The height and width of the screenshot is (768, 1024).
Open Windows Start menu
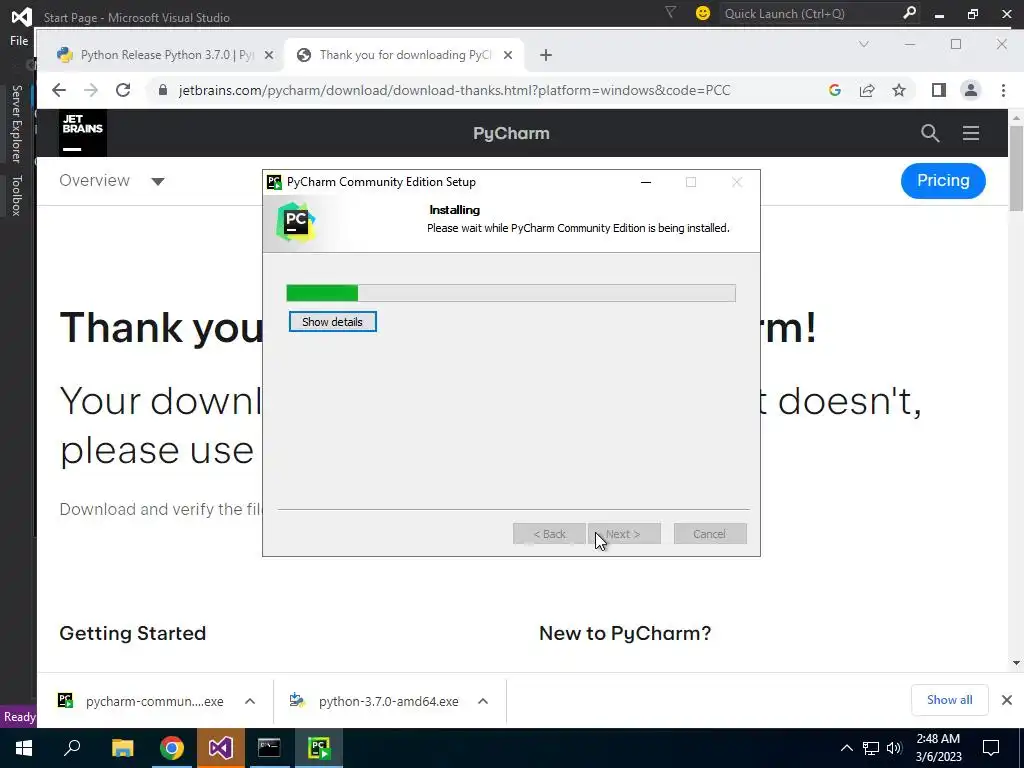click(24, 748)
